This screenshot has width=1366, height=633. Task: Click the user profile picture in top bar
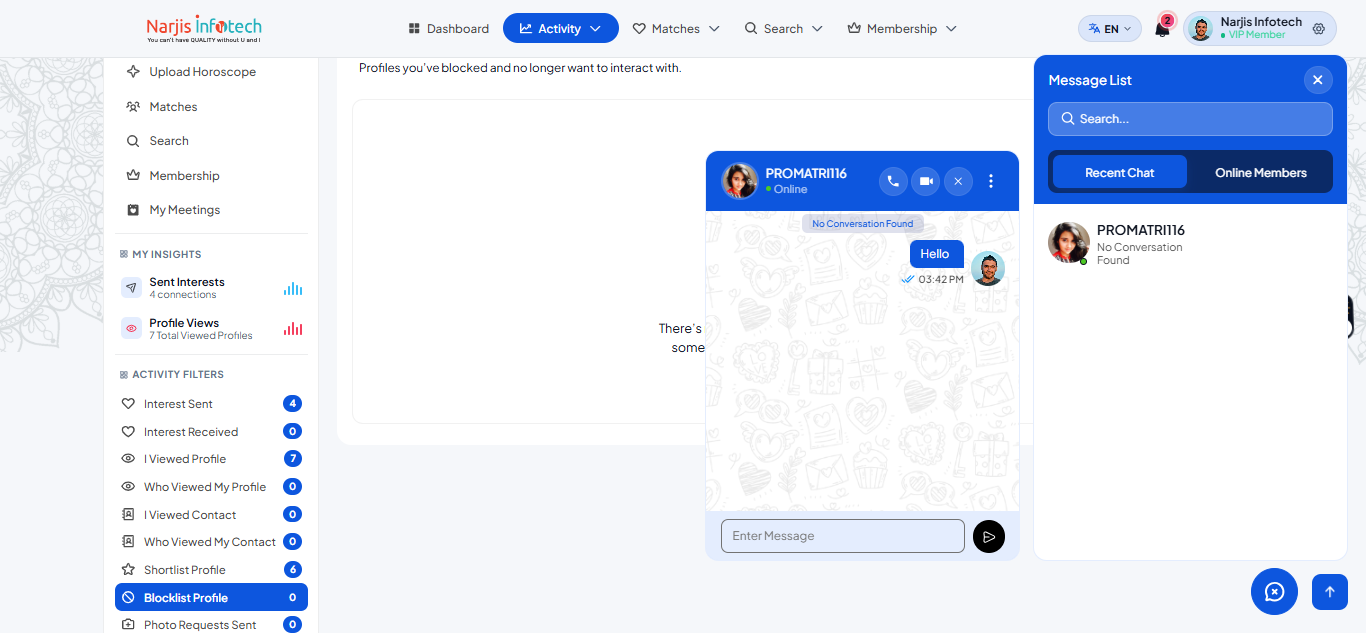pos(1201,29)
